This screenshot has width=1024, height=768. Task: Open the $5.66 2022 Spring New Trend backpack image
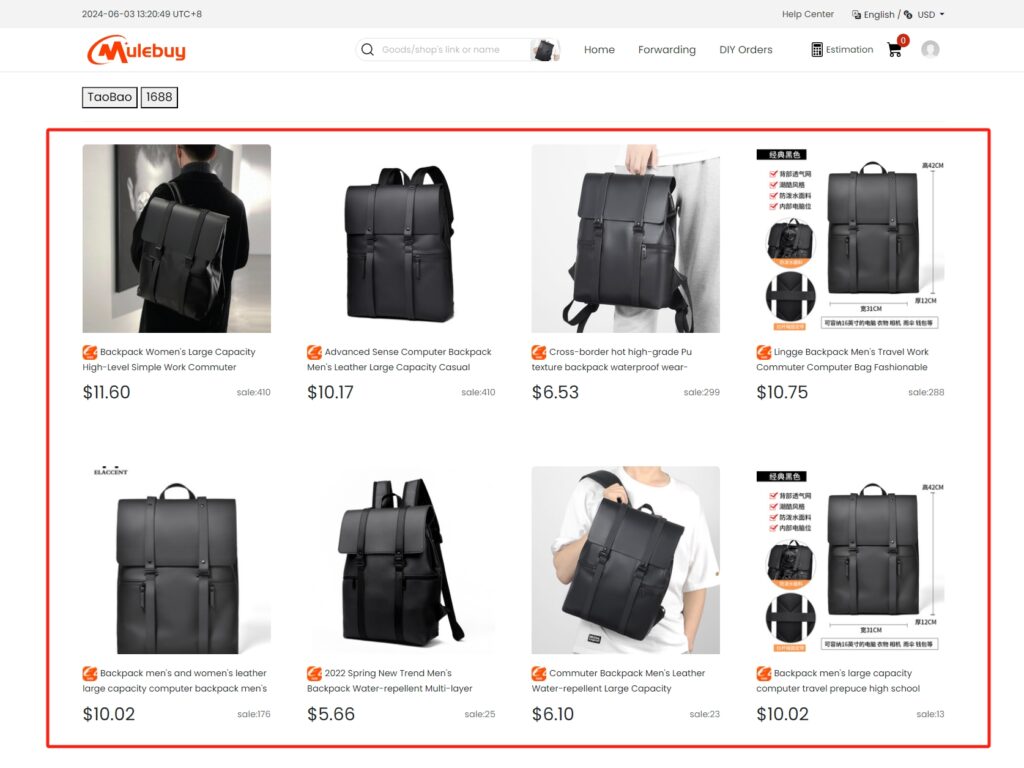[x=401, y=560]
